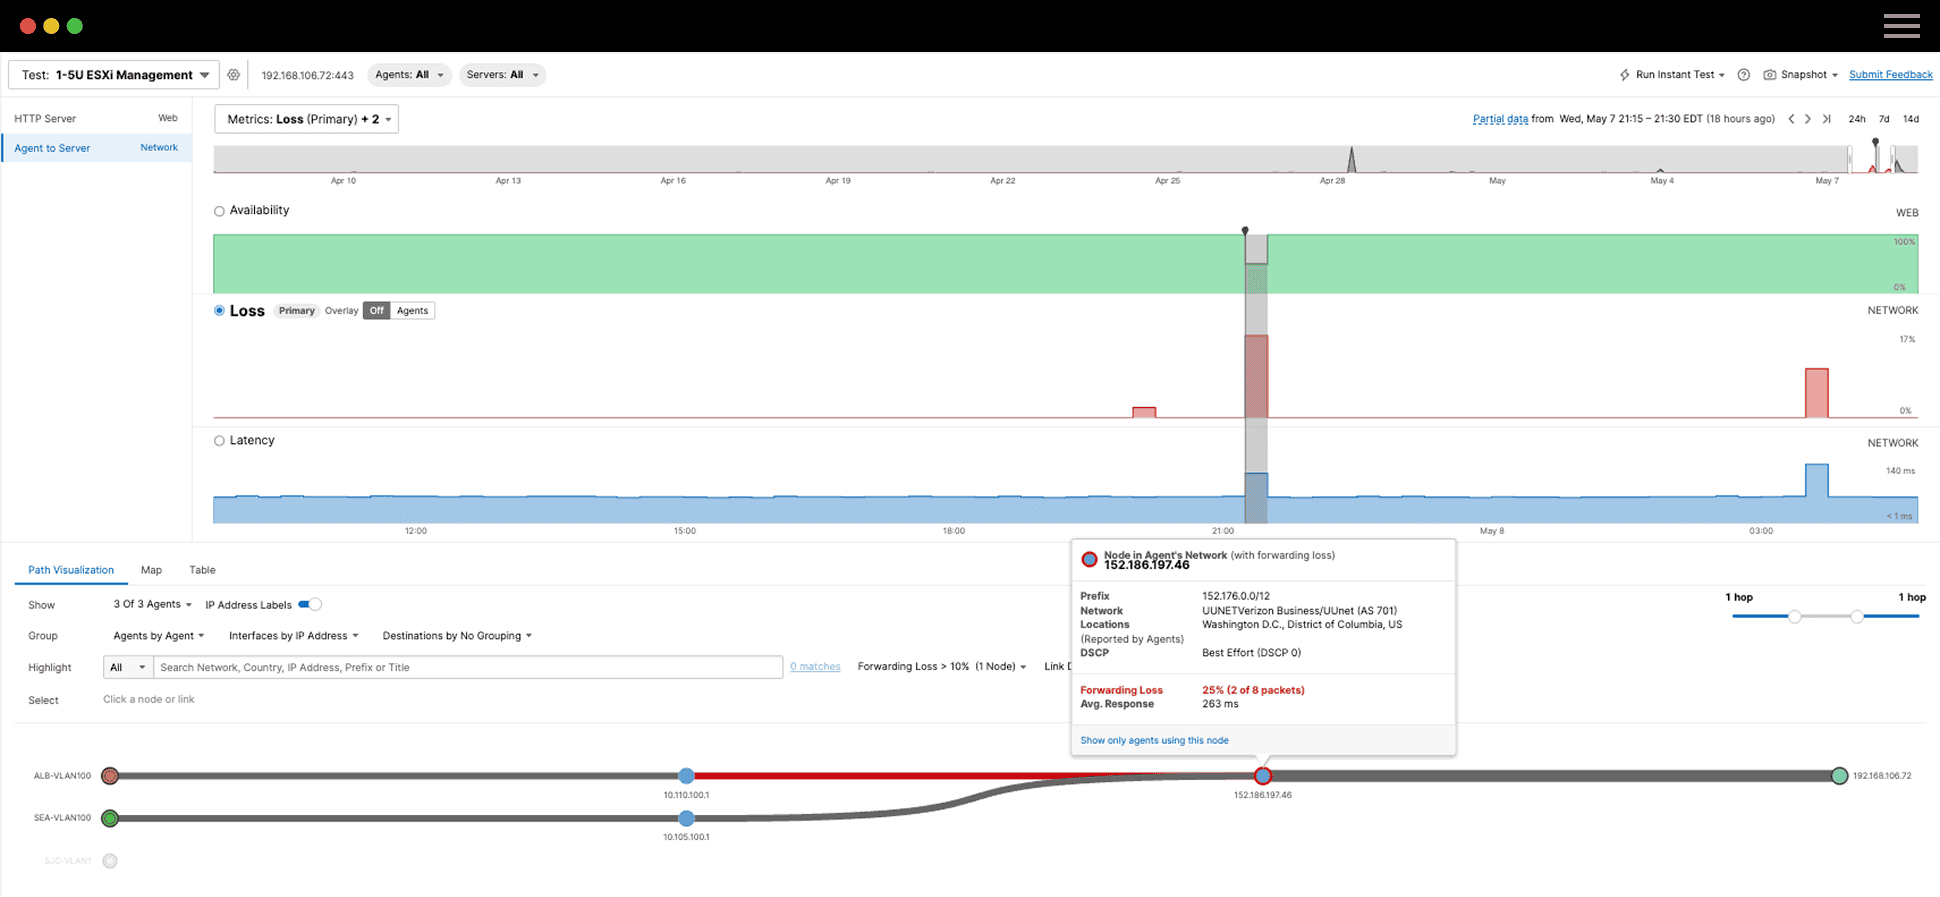Select the Latency radio button
This screenshot has width=1940, height=897.
point(219,441)
